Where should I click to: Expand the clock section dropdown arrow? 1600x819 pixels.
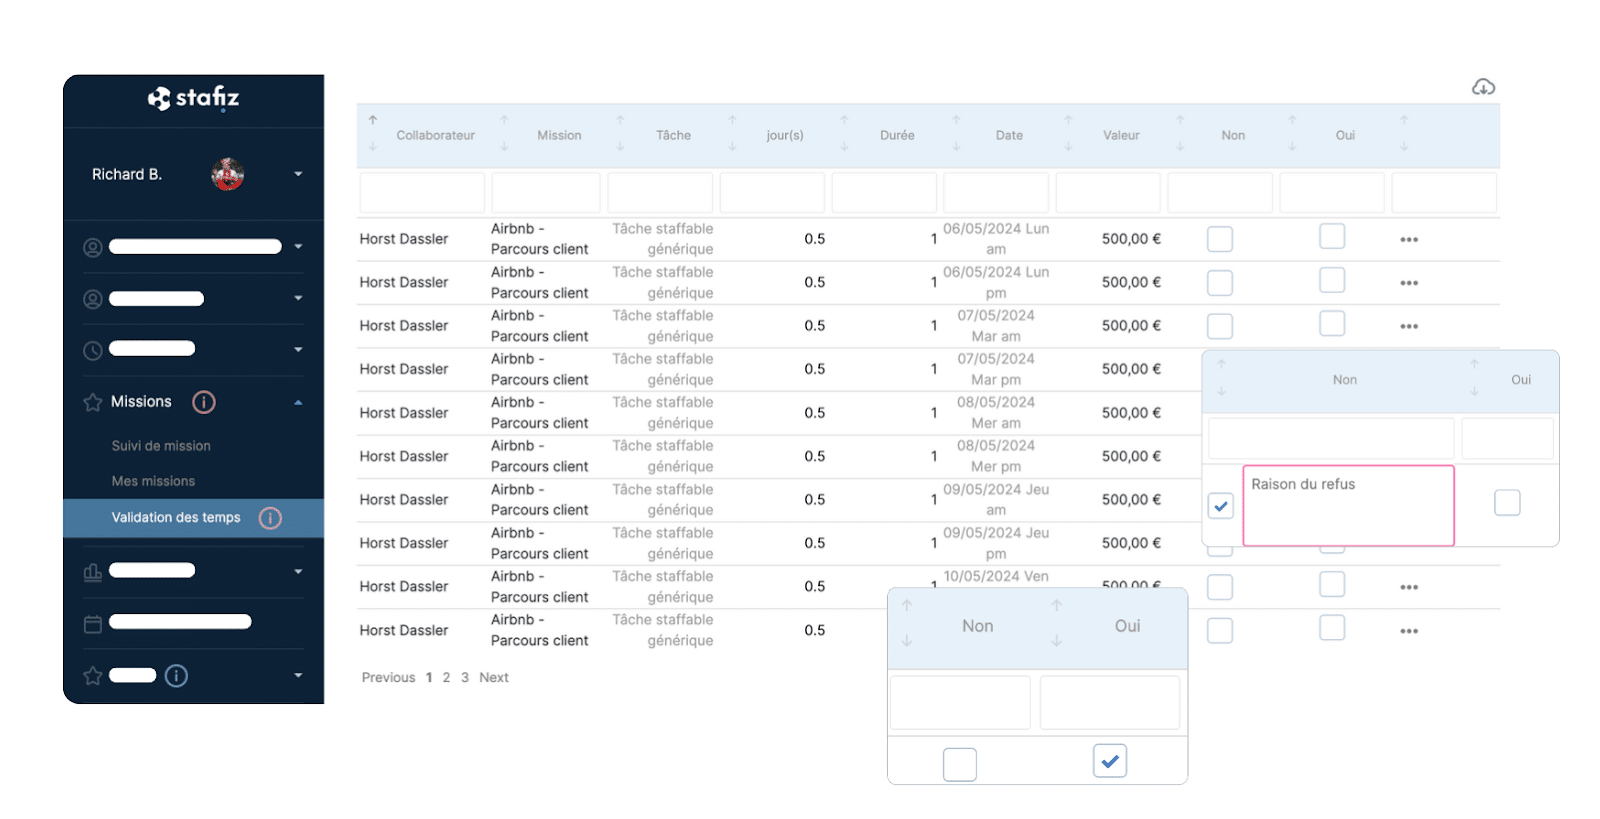point(298,350)
